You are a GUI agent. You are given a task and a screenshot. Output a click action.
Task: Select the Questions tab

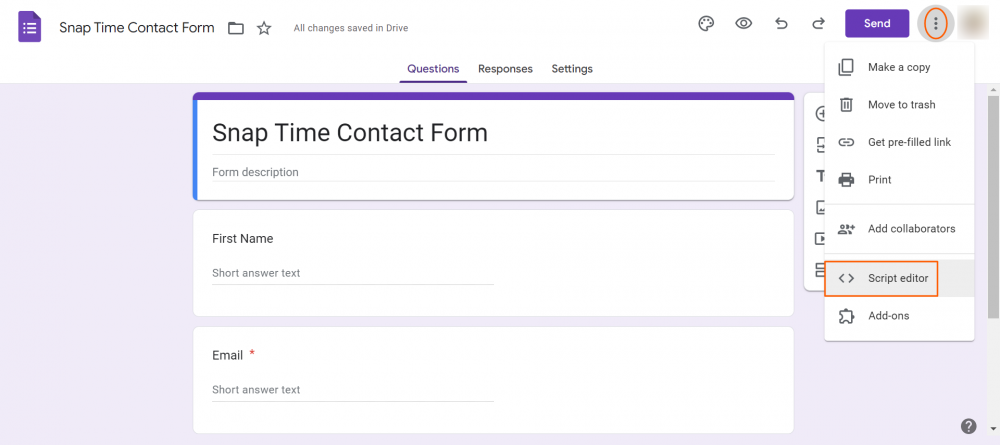tap(433, 69)
